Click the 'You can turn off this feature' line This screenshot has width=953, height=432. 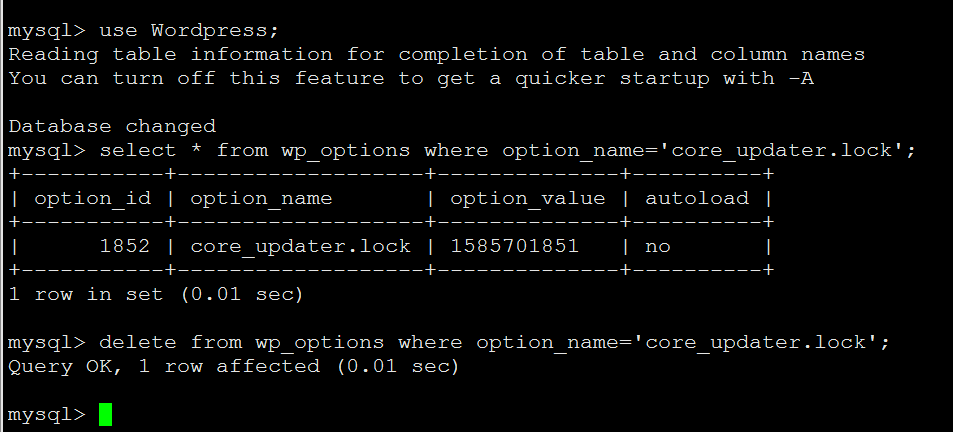pyautogui.click(x=411, y=79)
